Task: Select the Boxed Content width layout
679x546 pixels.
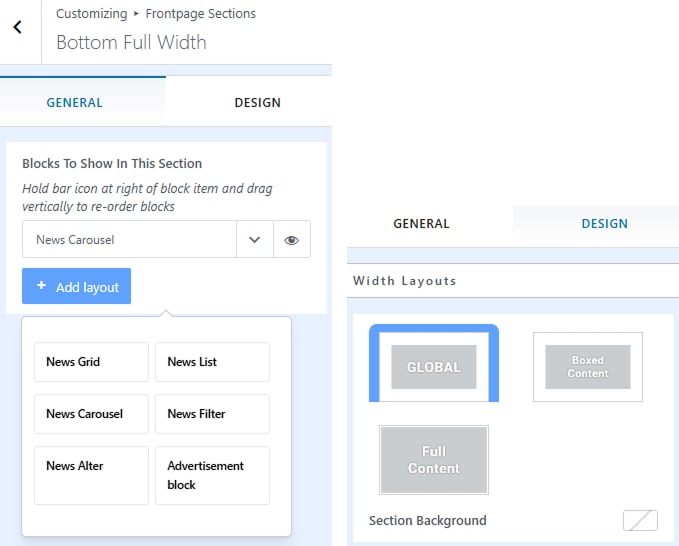Action: coord(587,367)
